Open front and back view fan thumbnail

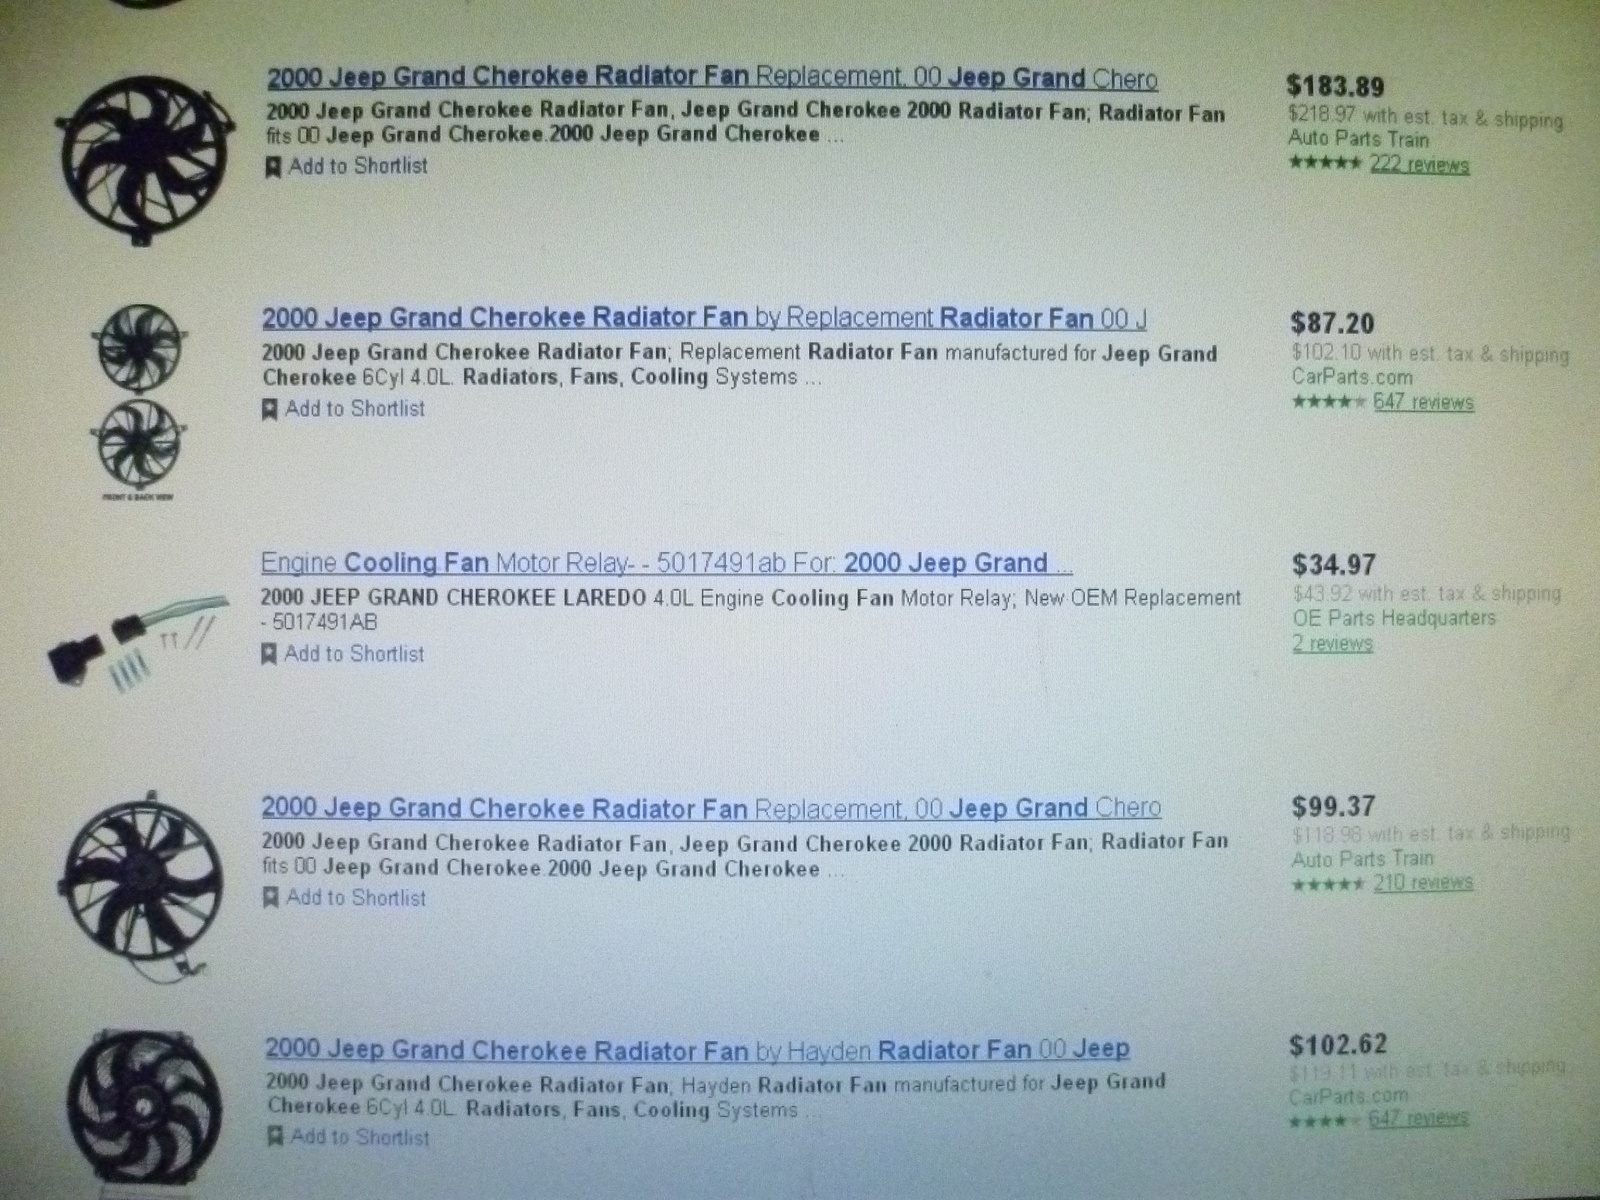(138, 402)
